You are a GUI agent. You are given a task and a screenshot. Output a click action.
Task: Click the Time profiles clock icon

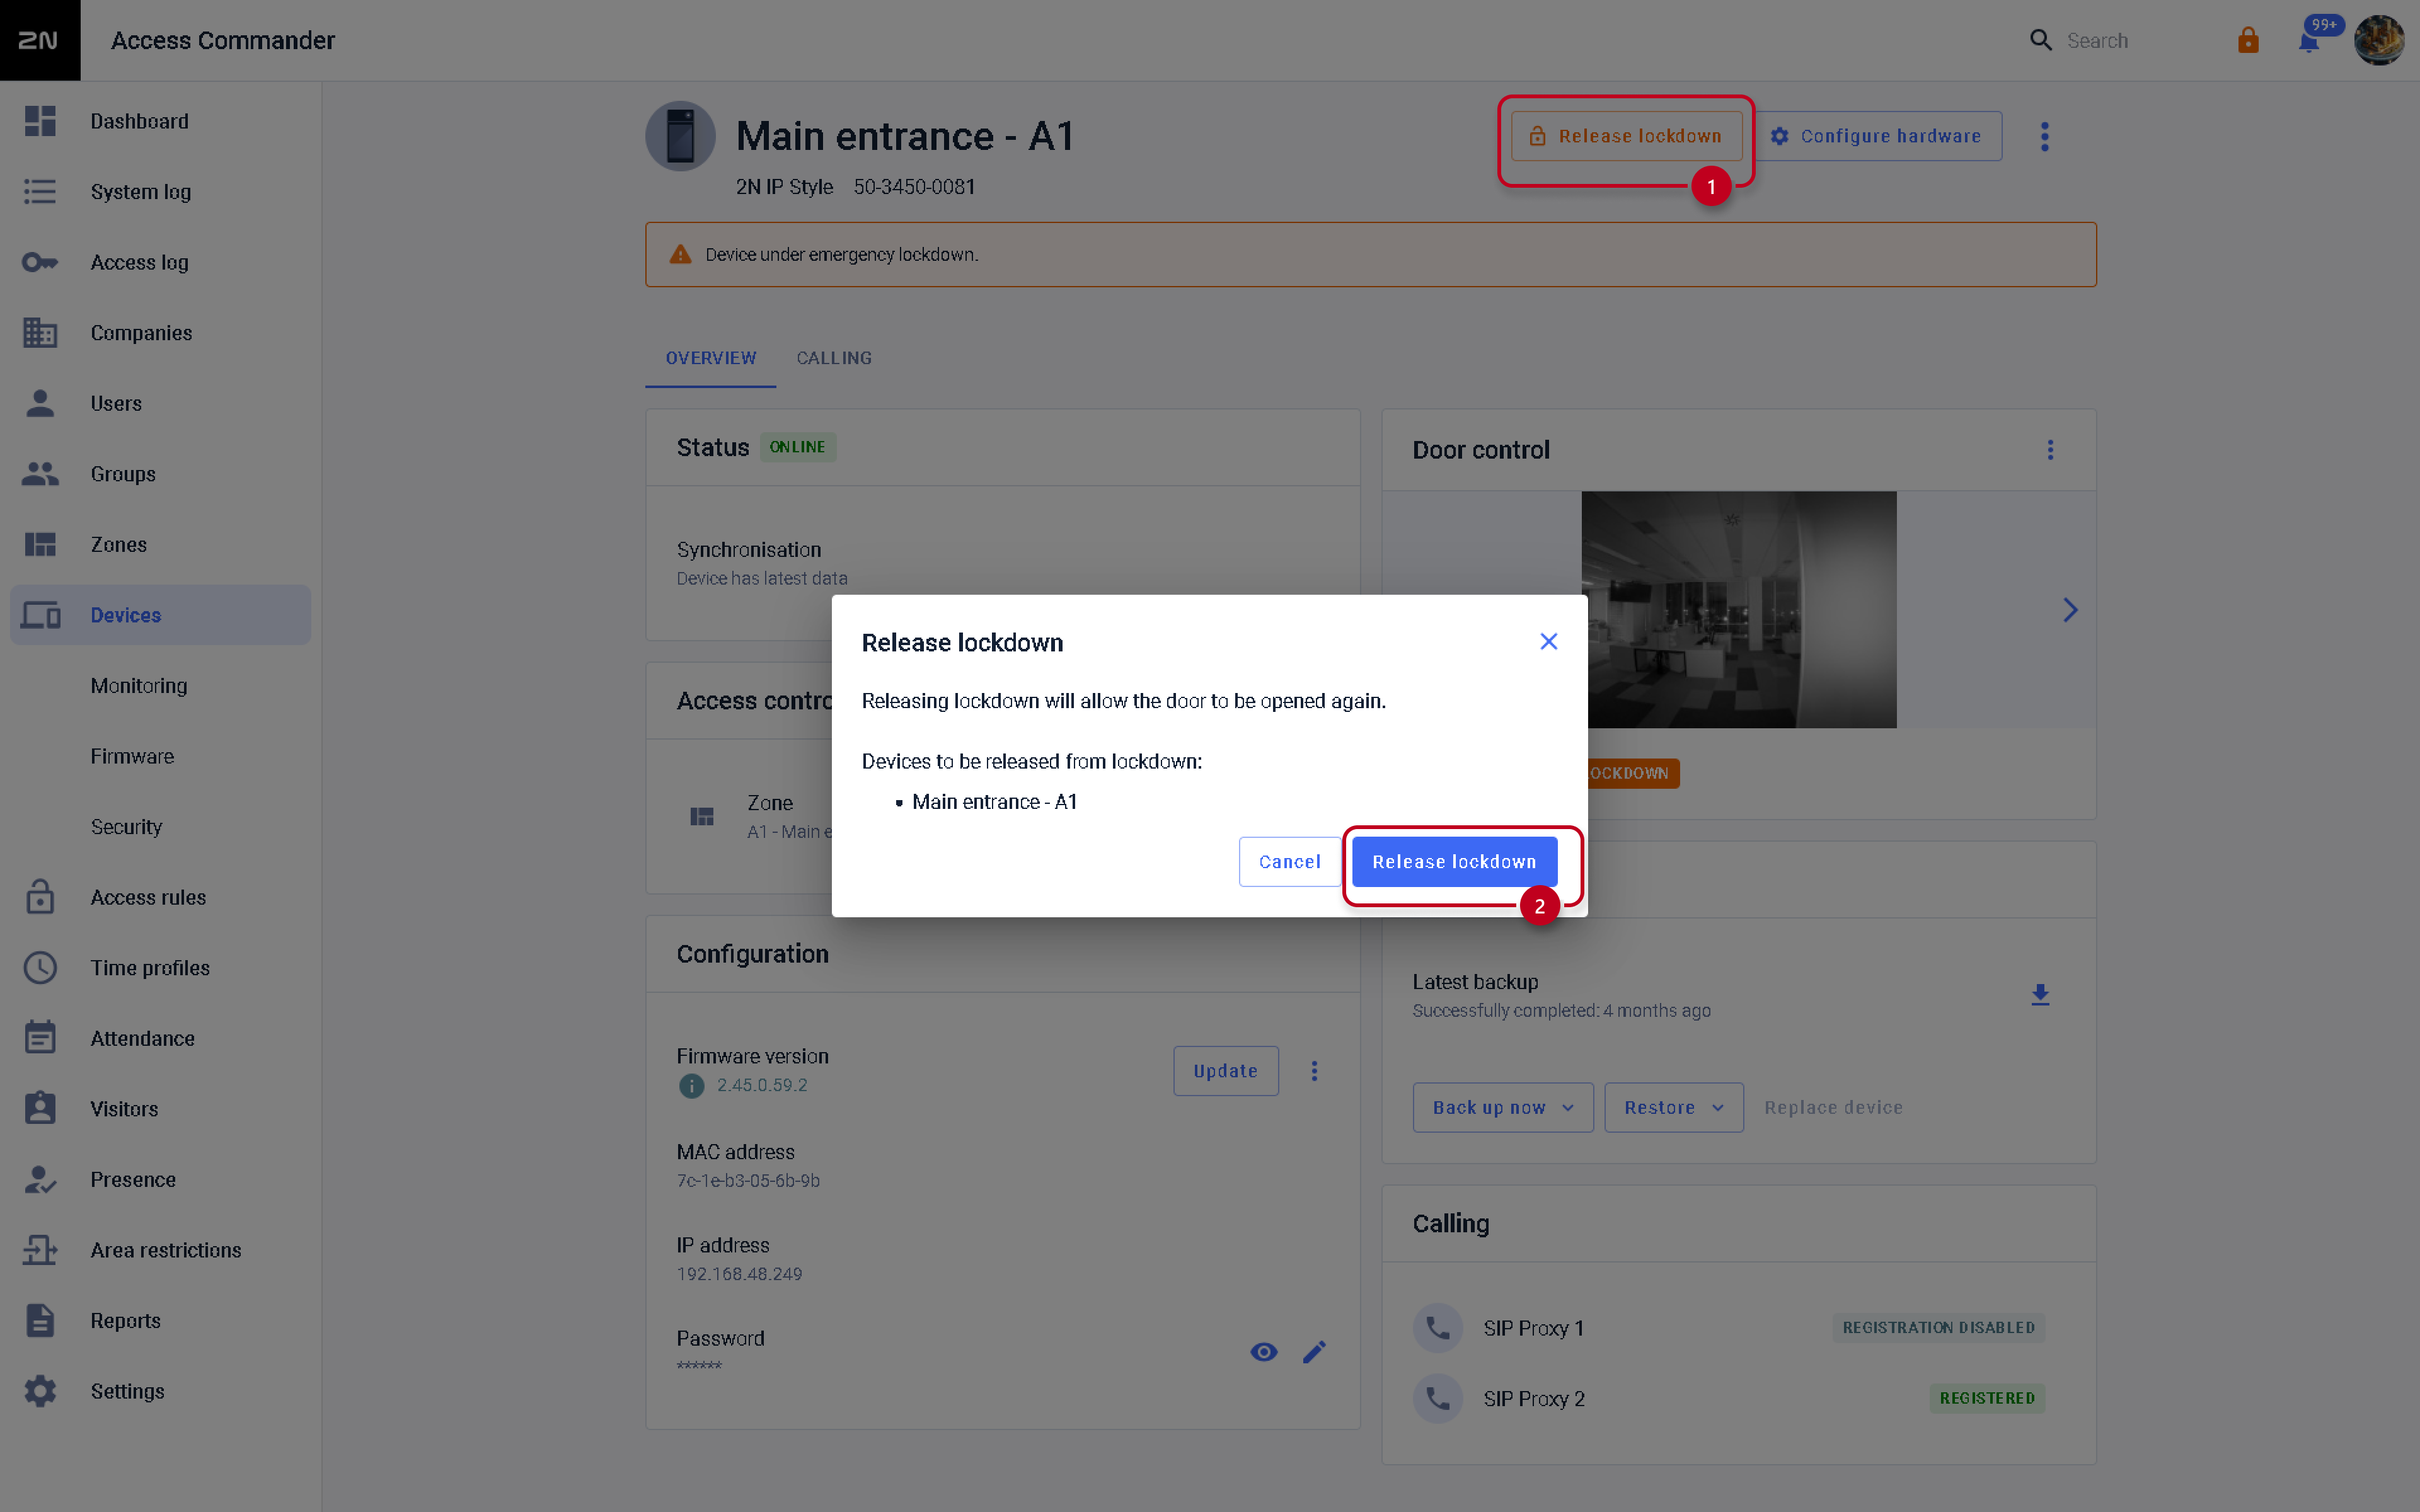tap(40, 968)
